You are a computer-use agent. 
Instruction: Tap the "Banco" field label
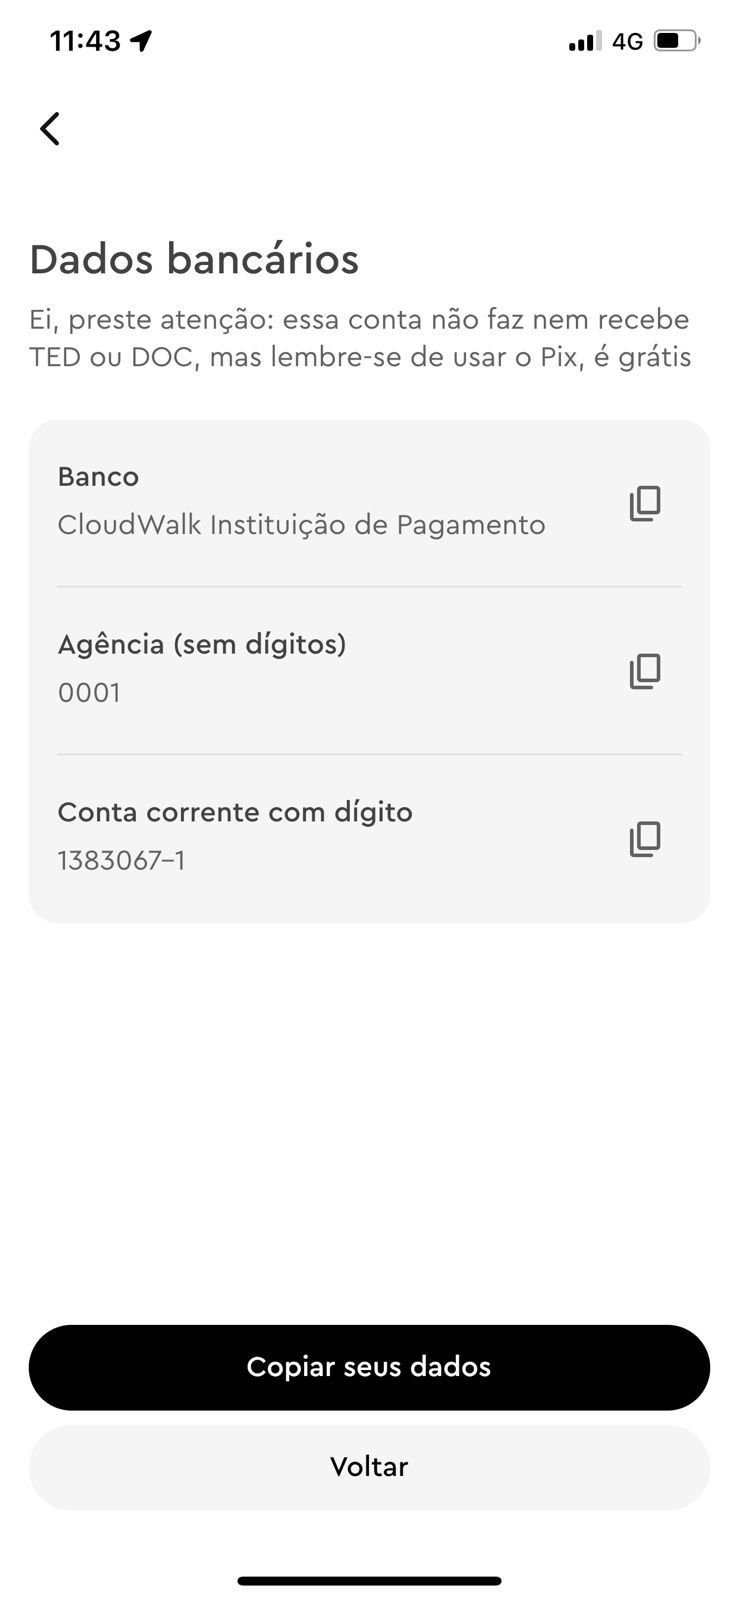pyautogui.click(x=98, y=477)
